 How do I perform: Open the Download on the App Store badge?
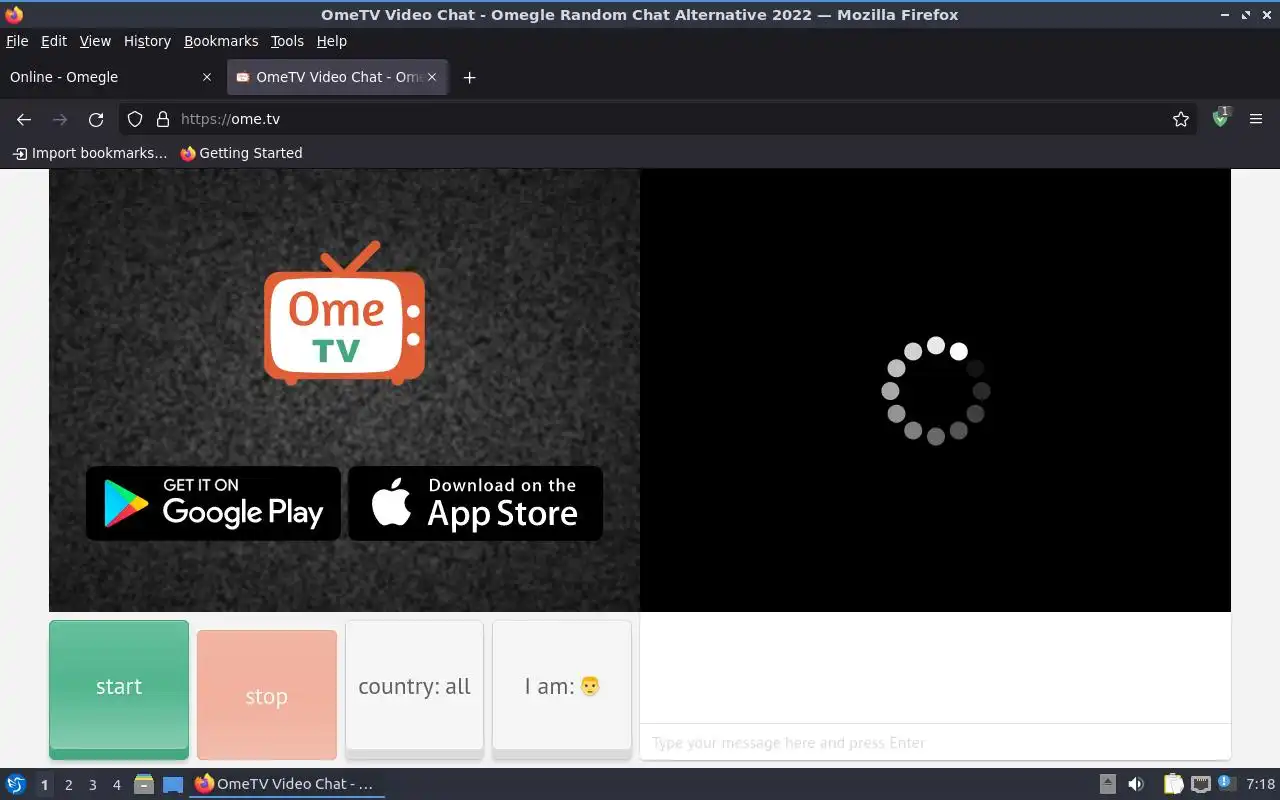[x=475, y=503]
